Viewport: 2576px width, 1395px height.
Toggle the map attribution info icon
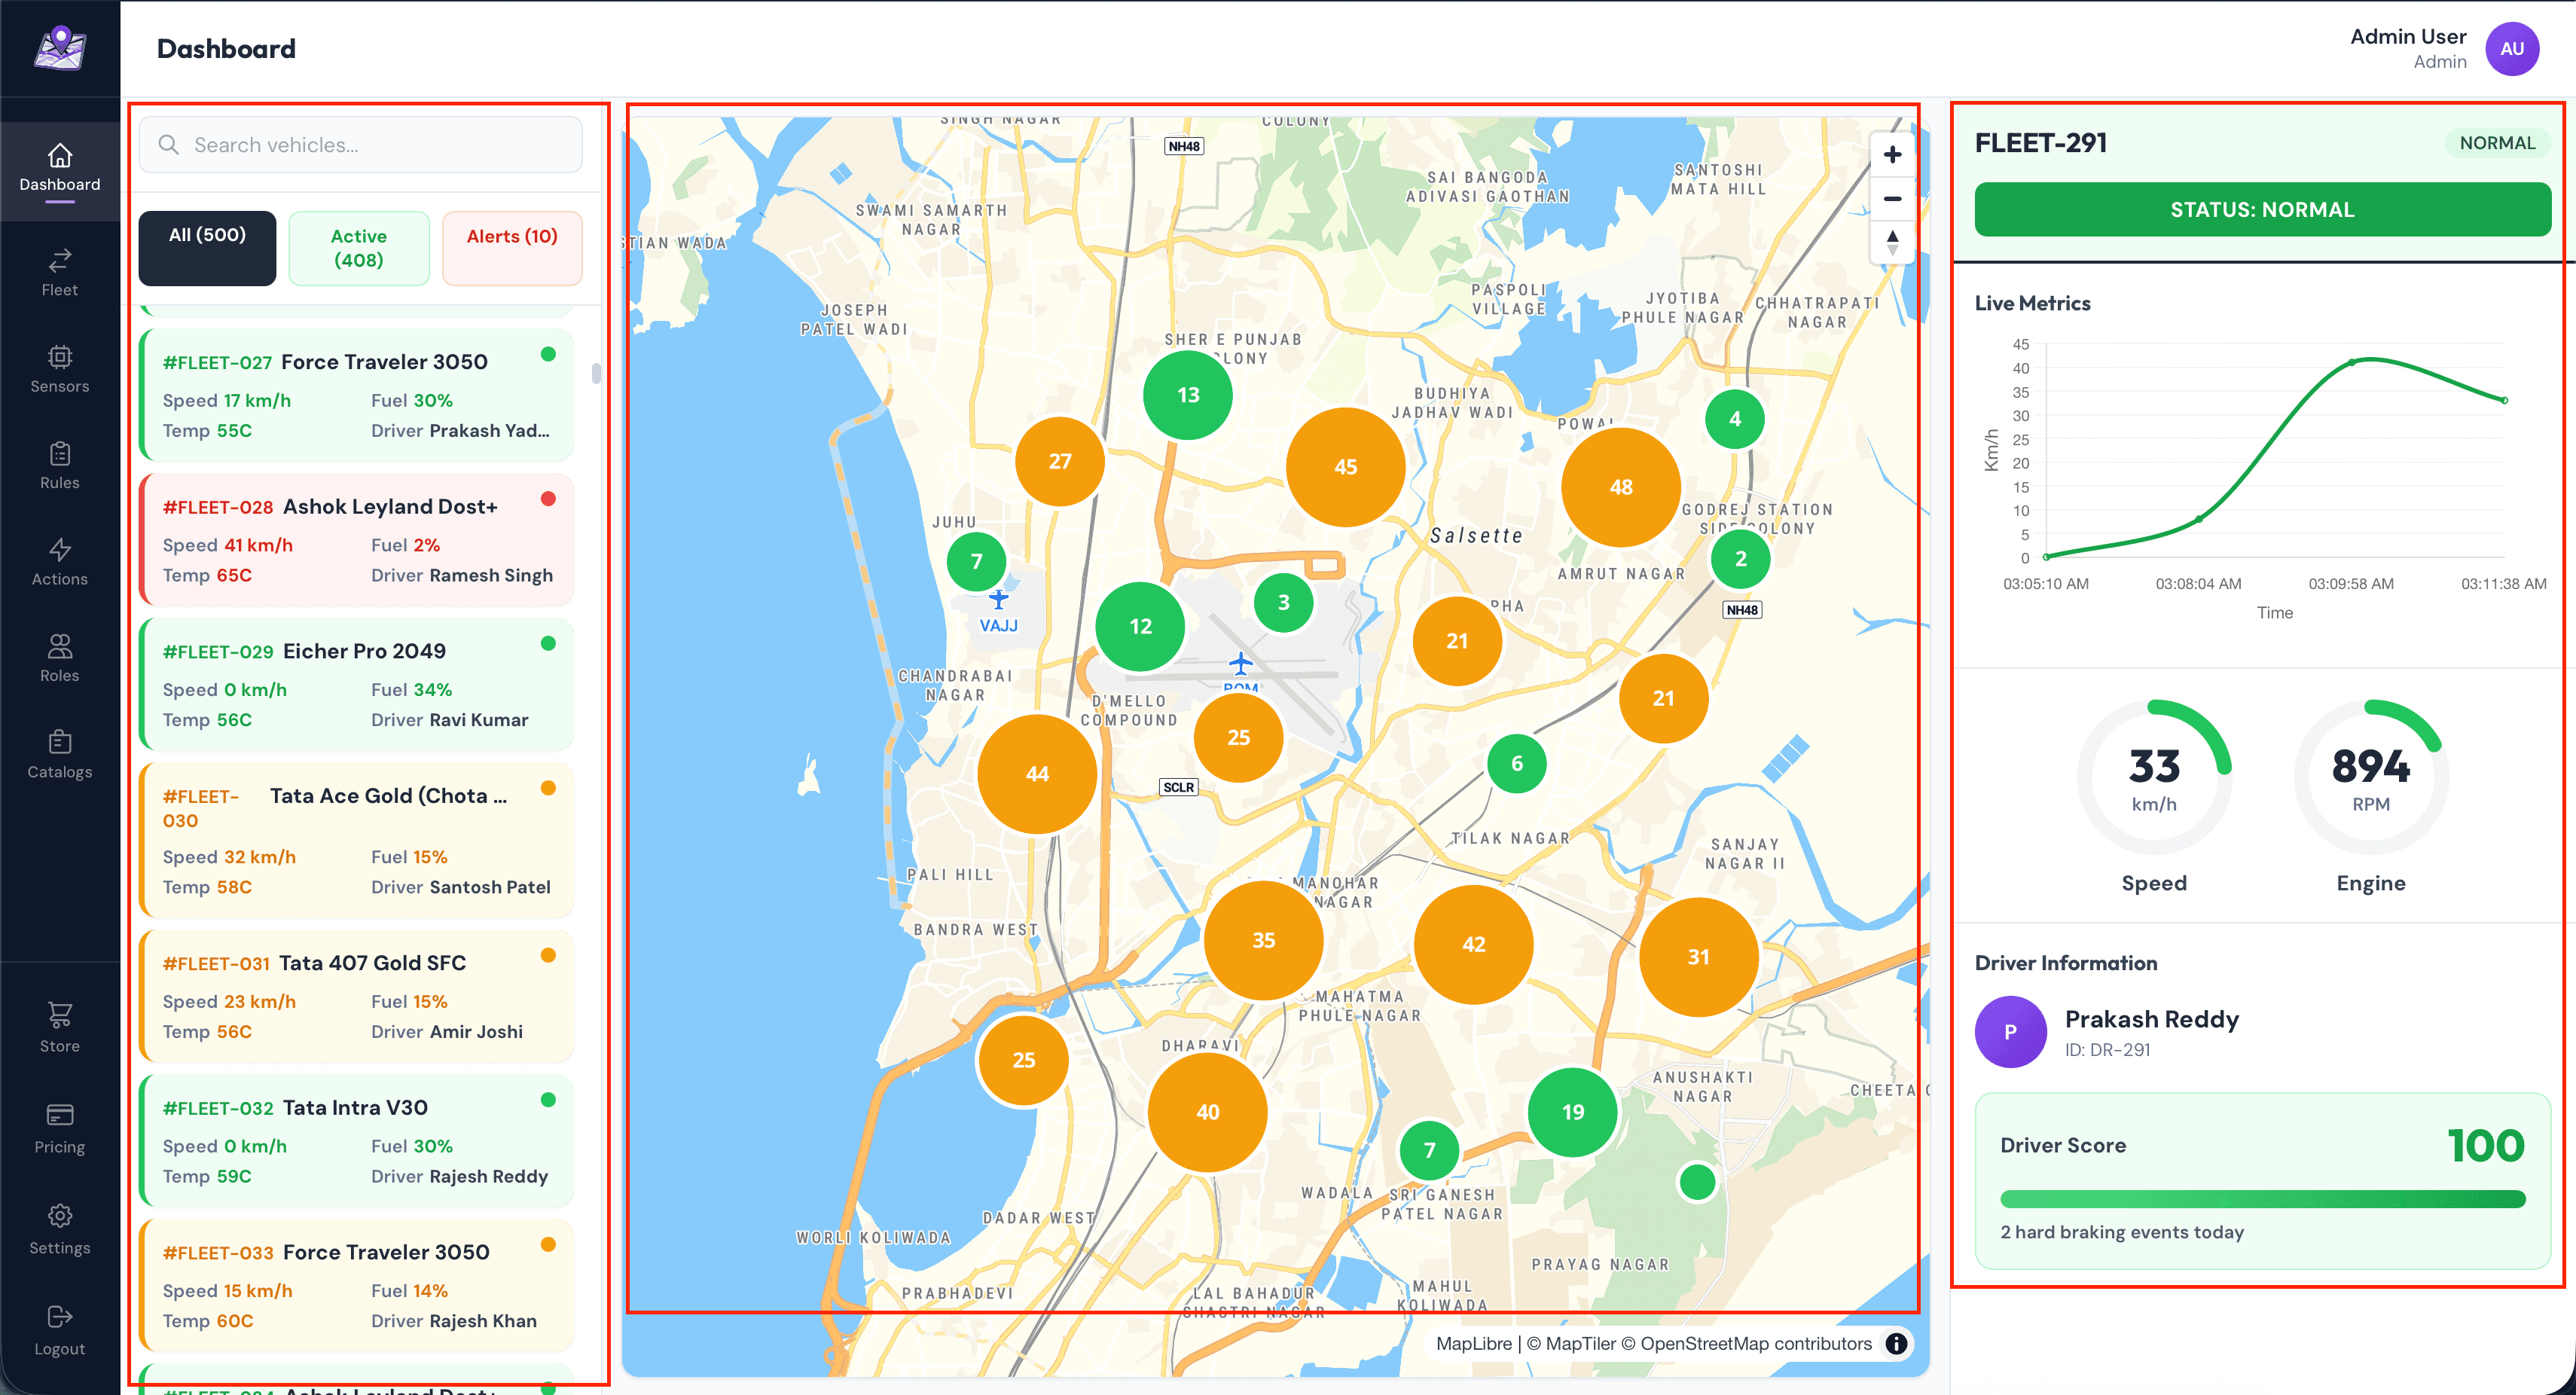1896,1343
